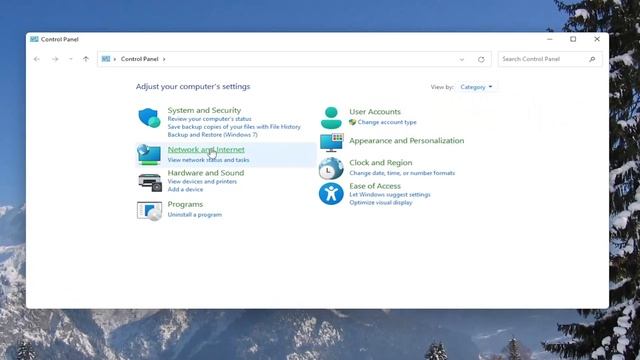Click Let Windows suggest settings
Image resolution: width=640 pixels, height=360 pixels.
click(x=390, y=195)
